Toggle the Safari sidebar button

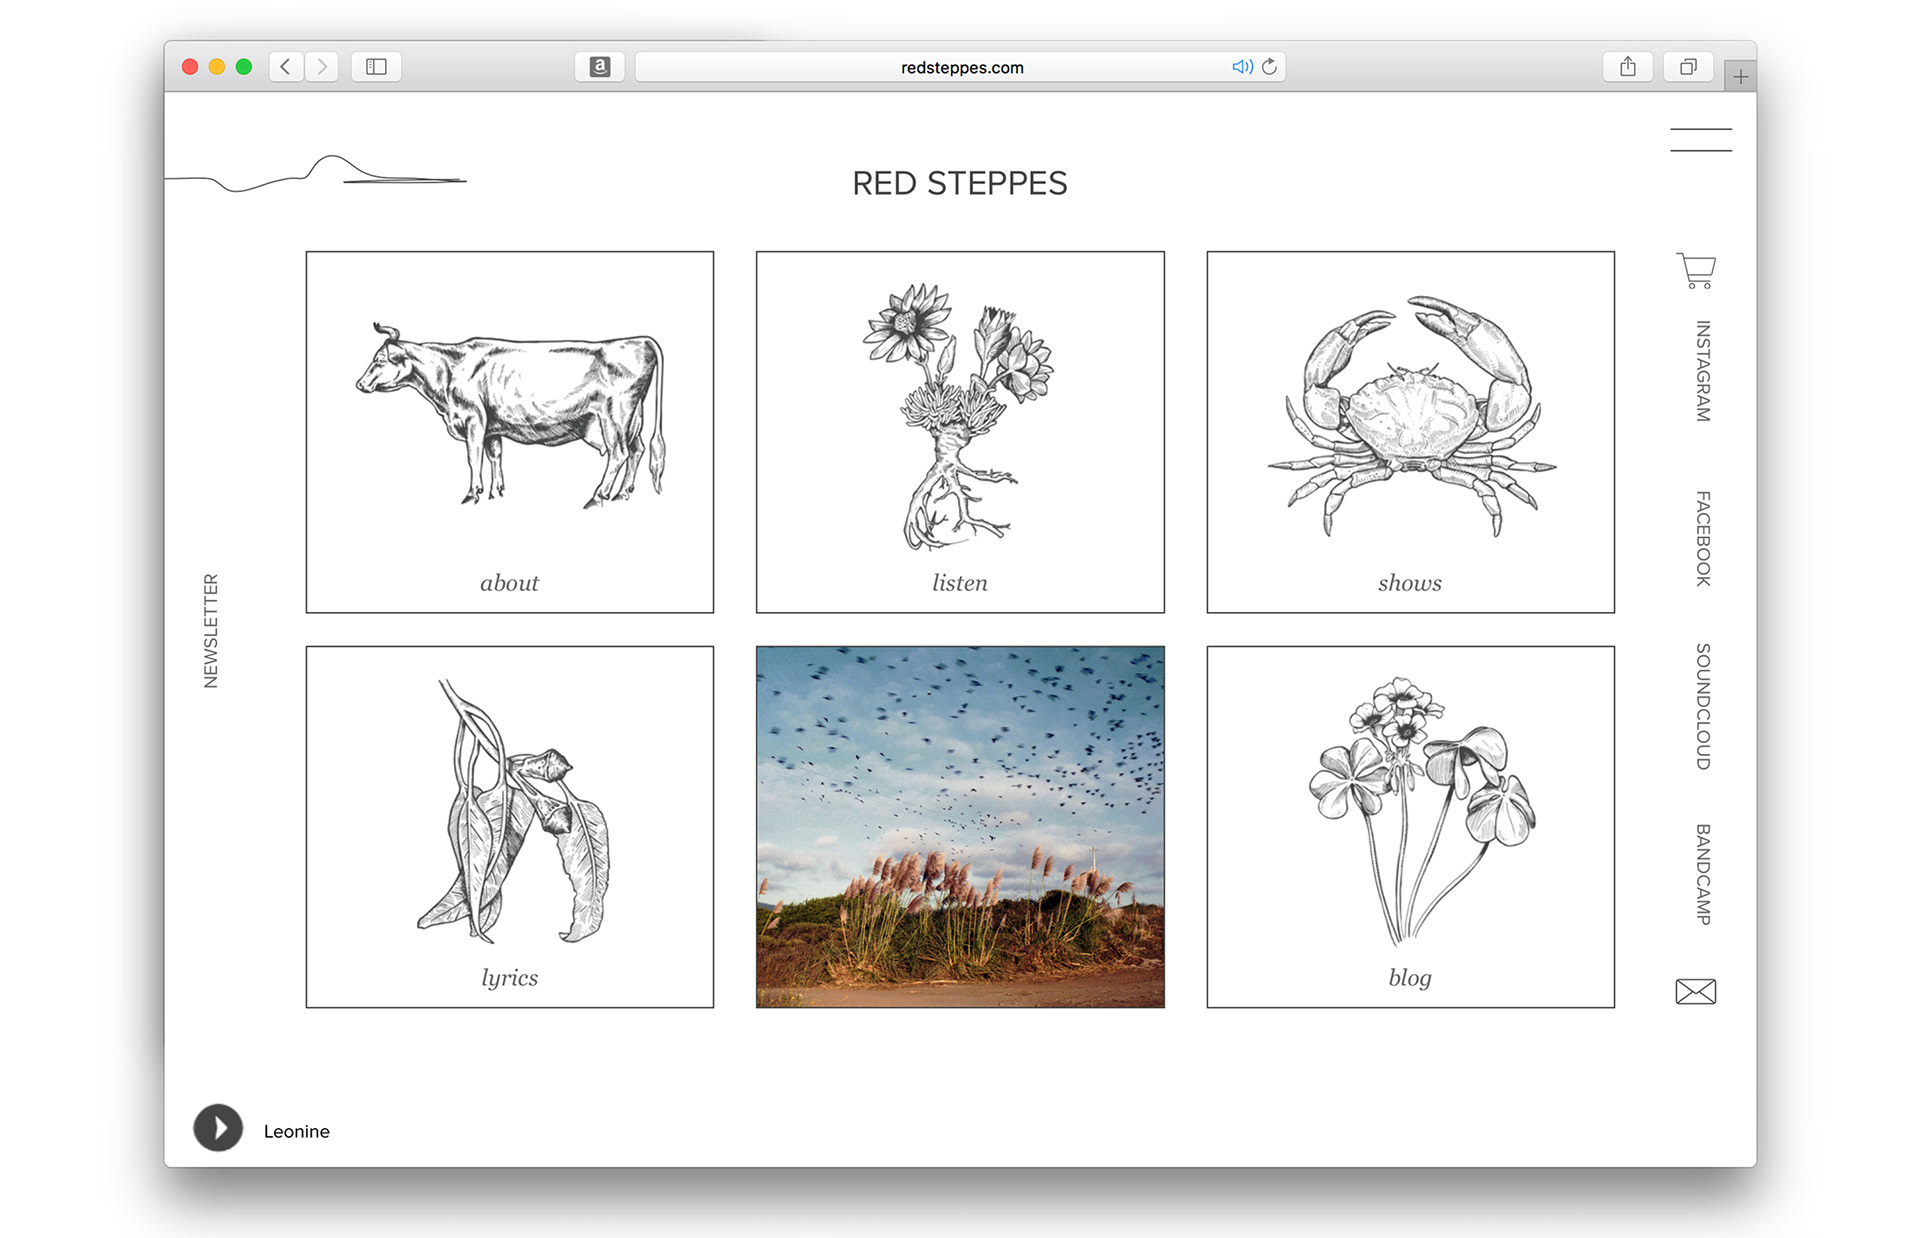(x=376, y=67)
